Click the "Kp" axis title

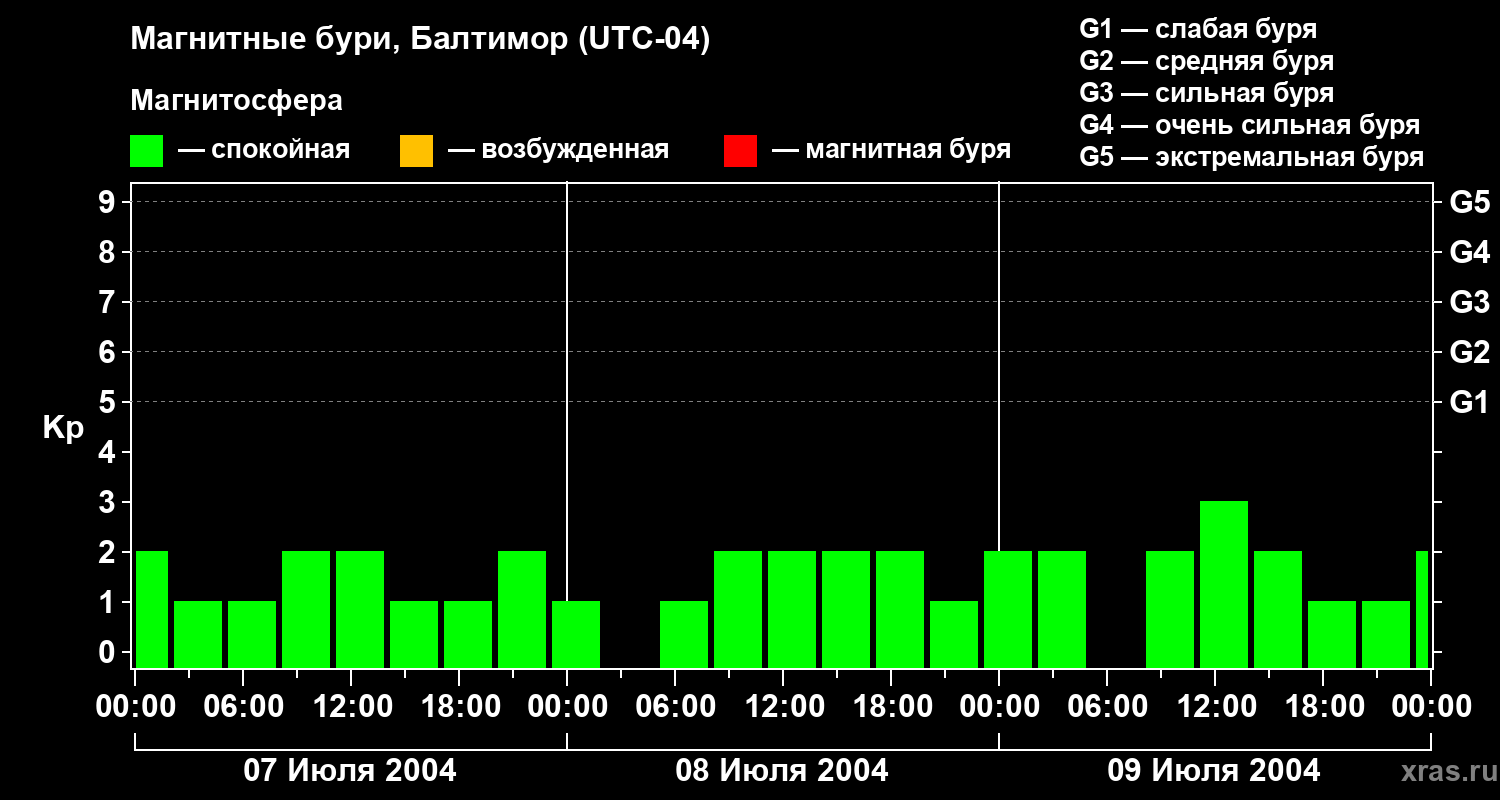click(63, 428)
